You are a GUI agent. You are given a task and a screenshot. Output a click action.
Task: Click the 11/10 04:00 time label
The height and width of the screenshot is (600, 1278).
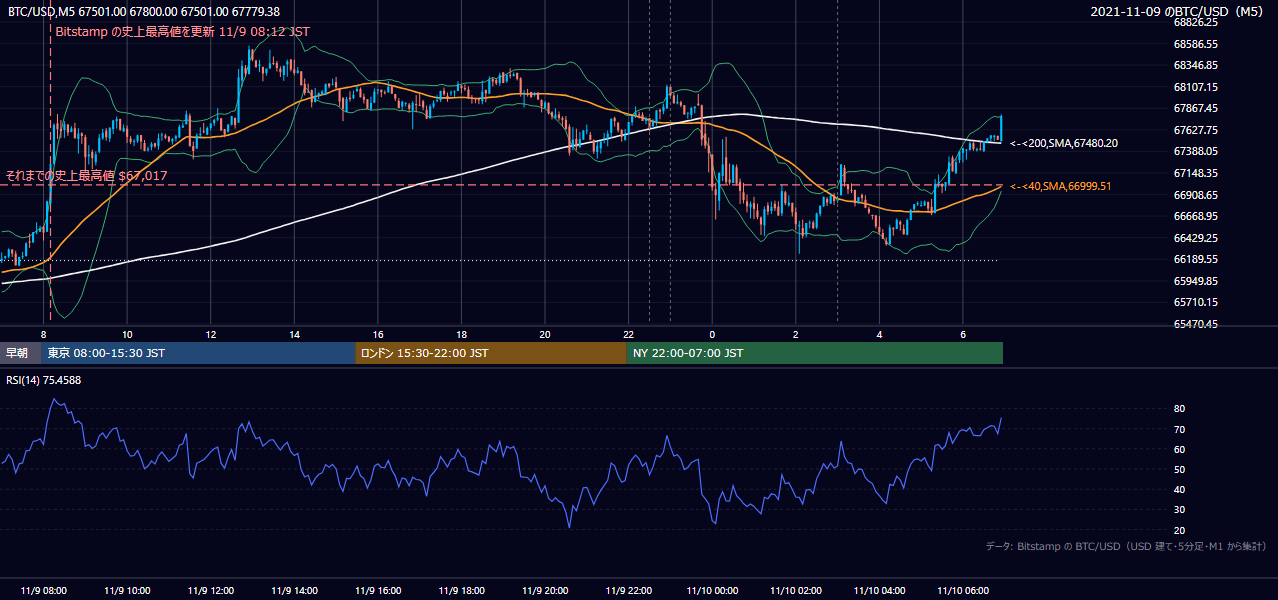(880, 590)
